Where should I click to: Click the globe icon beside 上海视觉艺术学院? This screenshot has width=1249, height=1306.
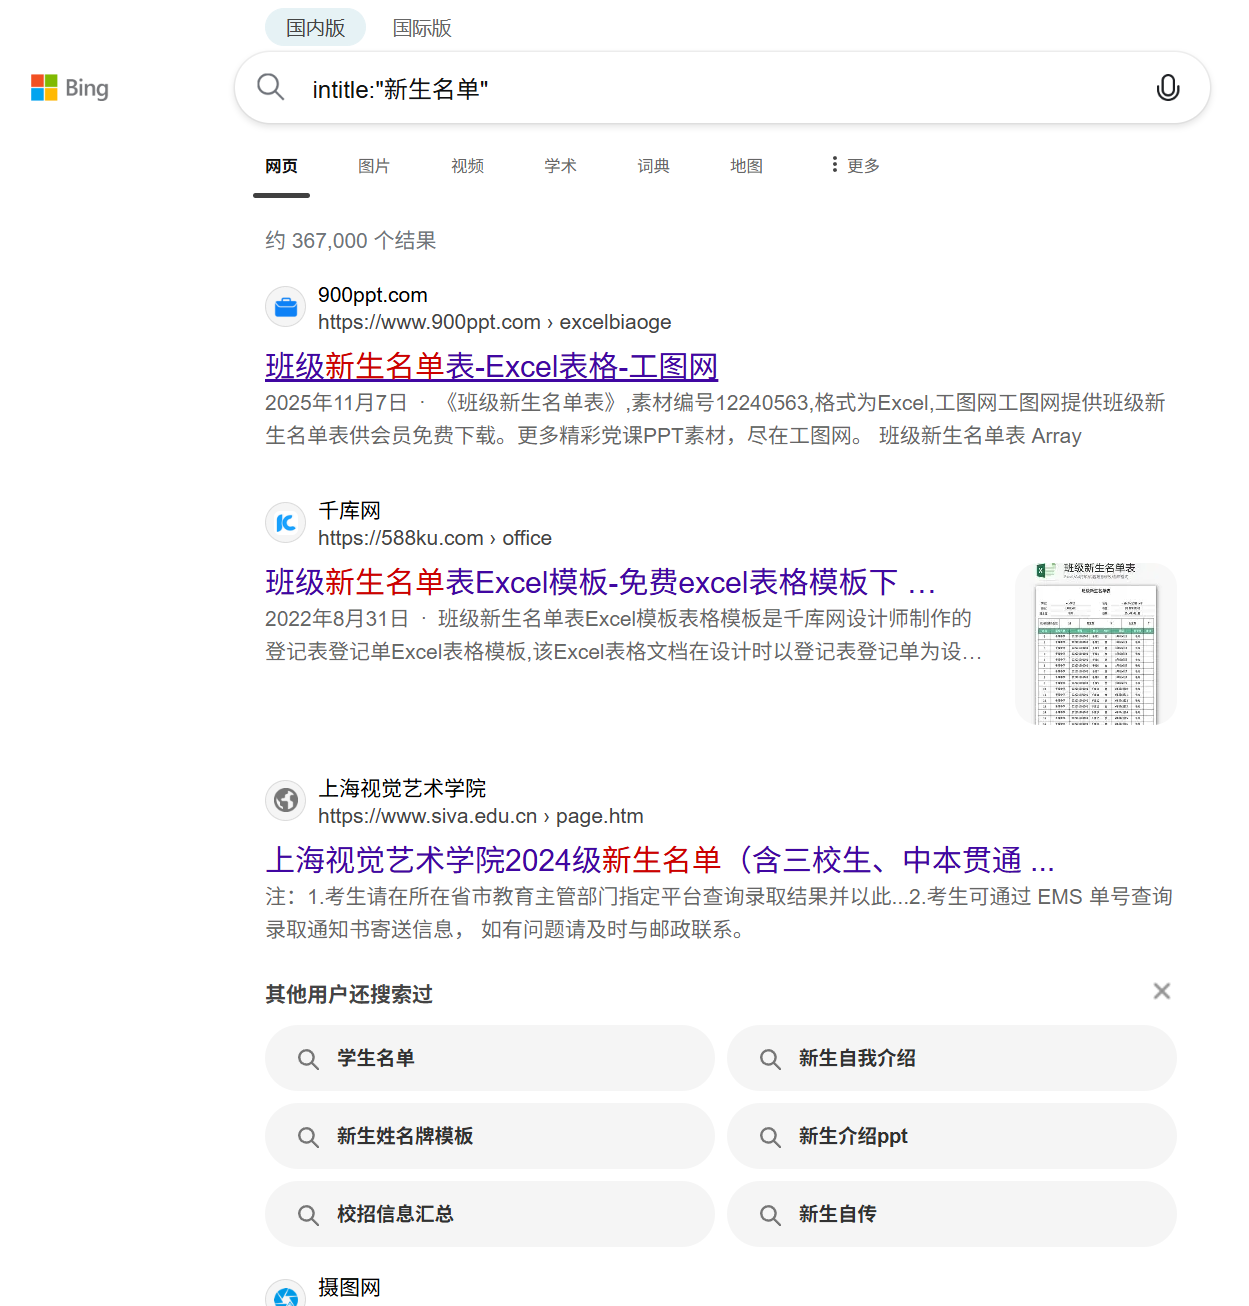click(x=285, y=800)
